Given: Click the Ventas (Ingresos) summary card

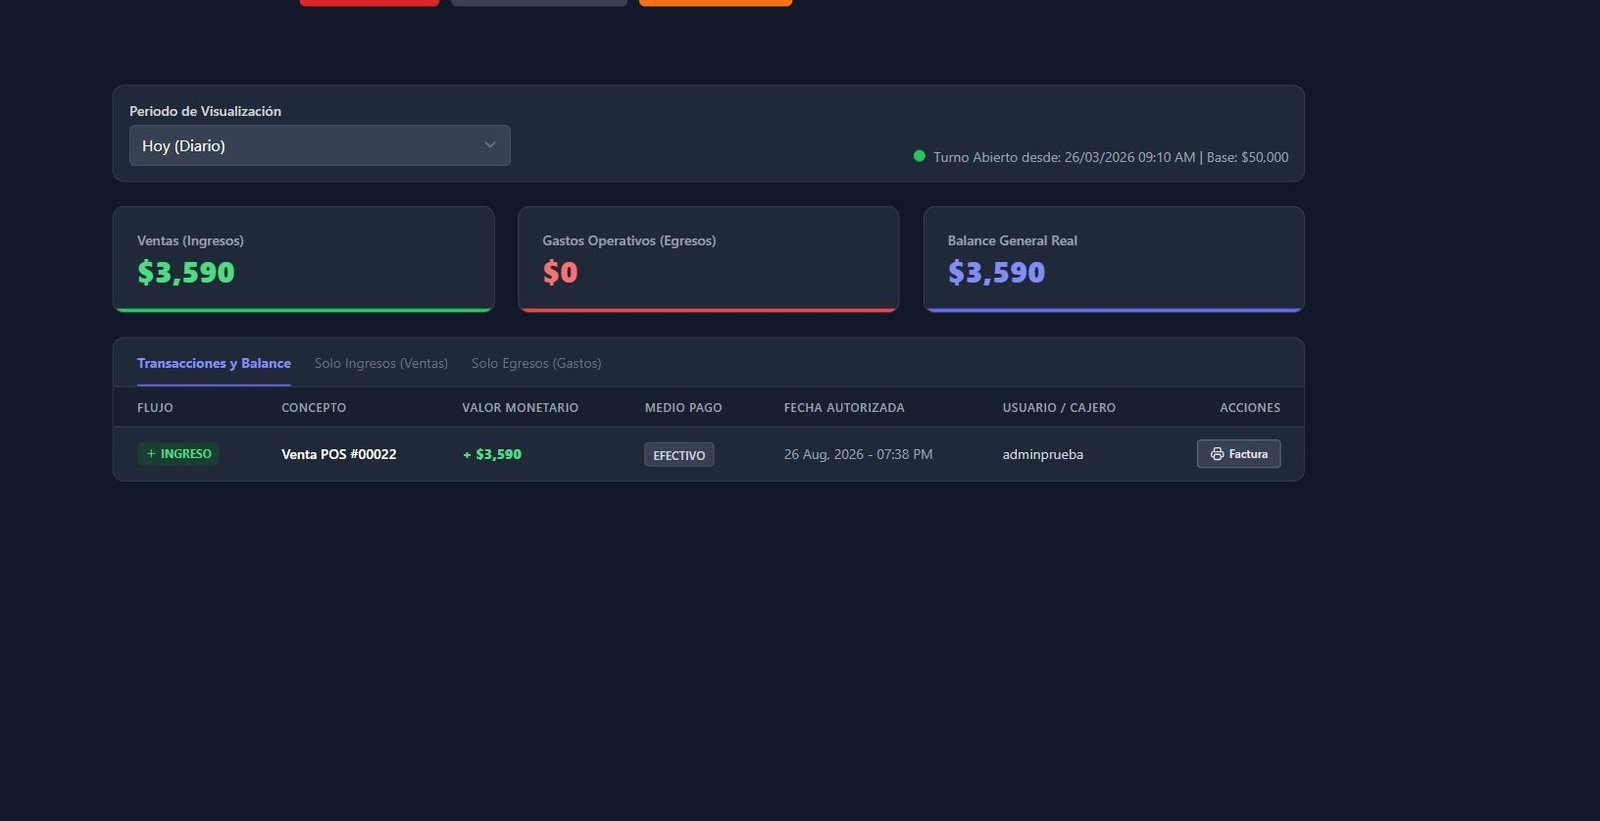Looking at the screenshot, I should click(x=304, y=259).
